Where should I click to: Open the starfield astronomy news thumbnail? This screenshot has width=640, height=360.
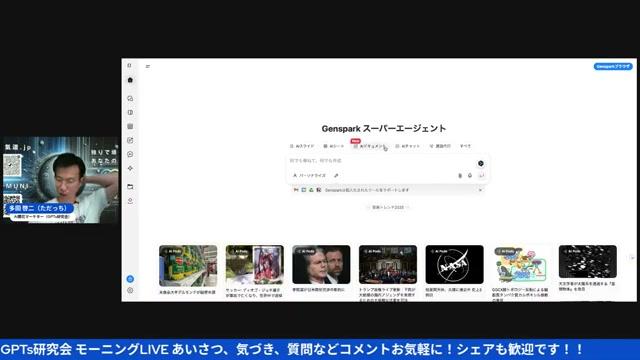587,262
